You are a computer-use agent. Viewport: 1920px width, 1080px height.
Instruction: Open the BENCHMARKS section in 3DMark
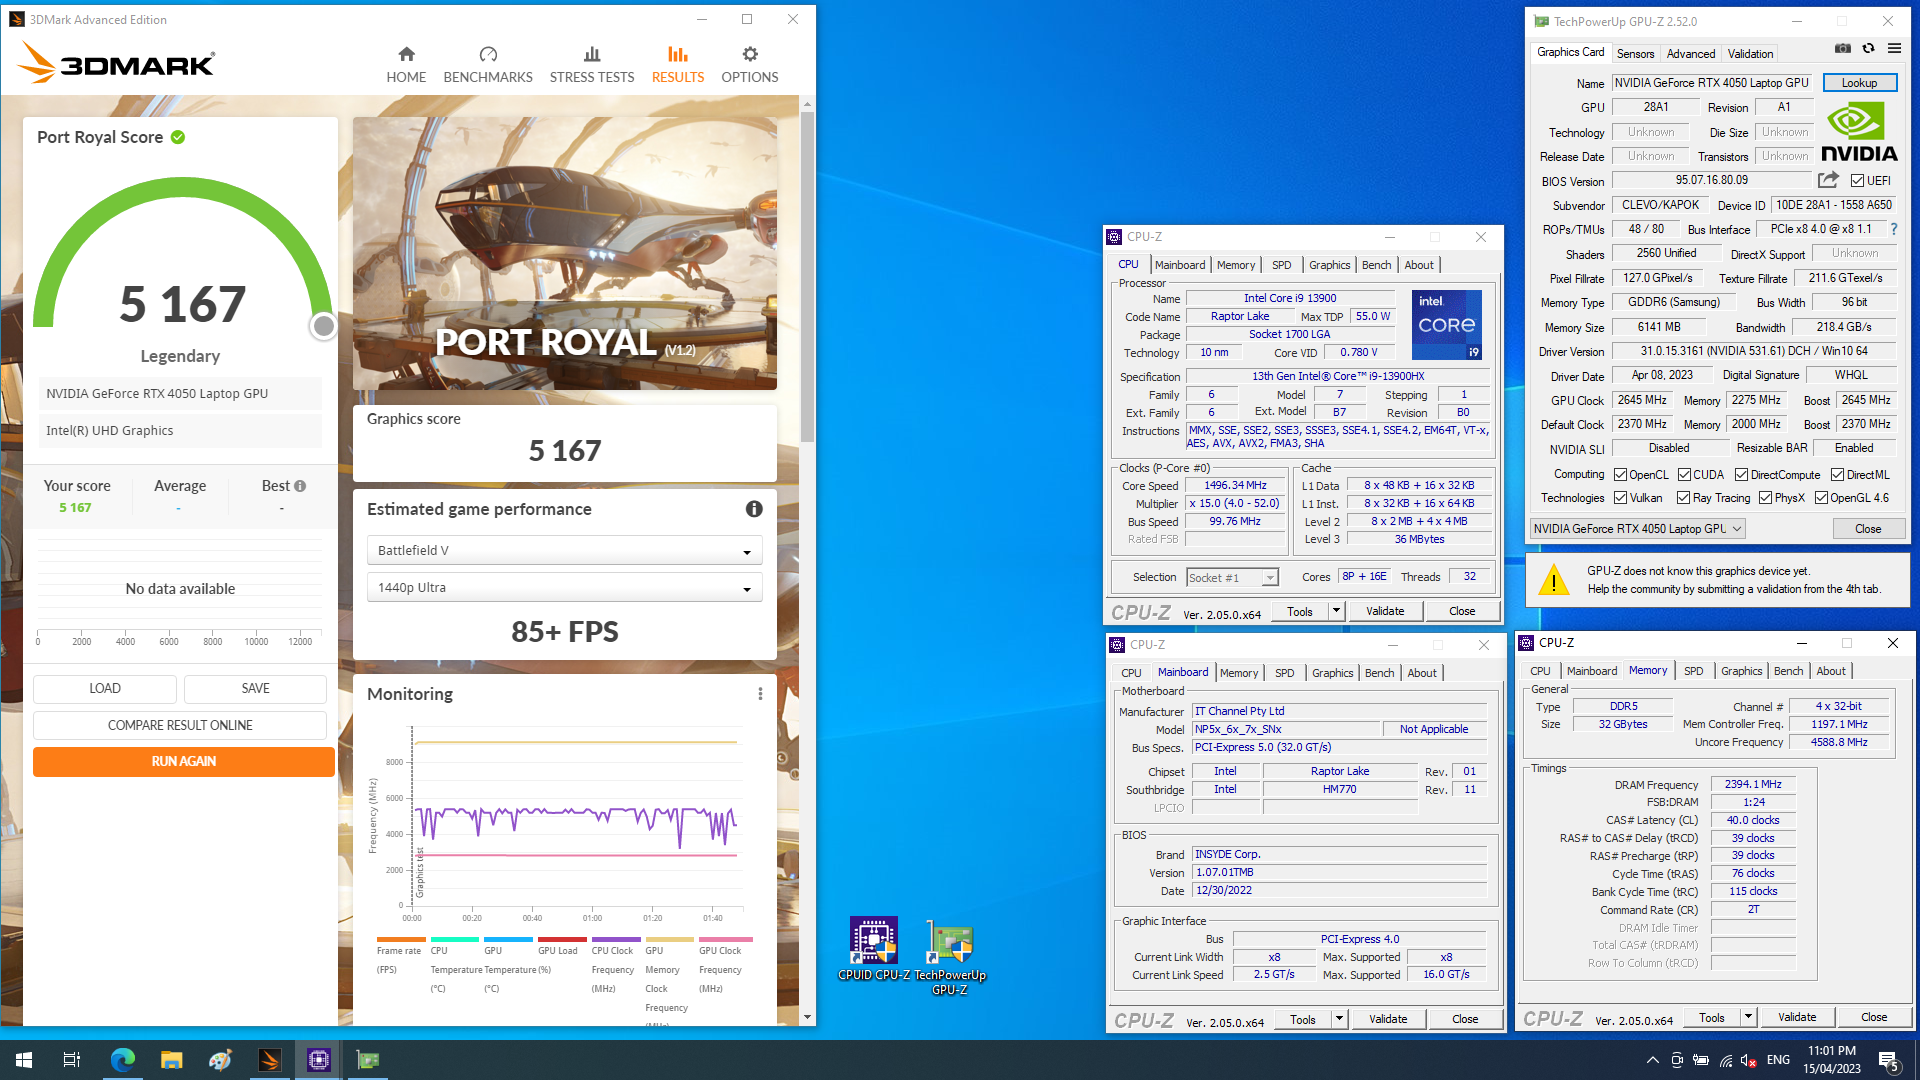pyautogui.click(x=488, y=65)
